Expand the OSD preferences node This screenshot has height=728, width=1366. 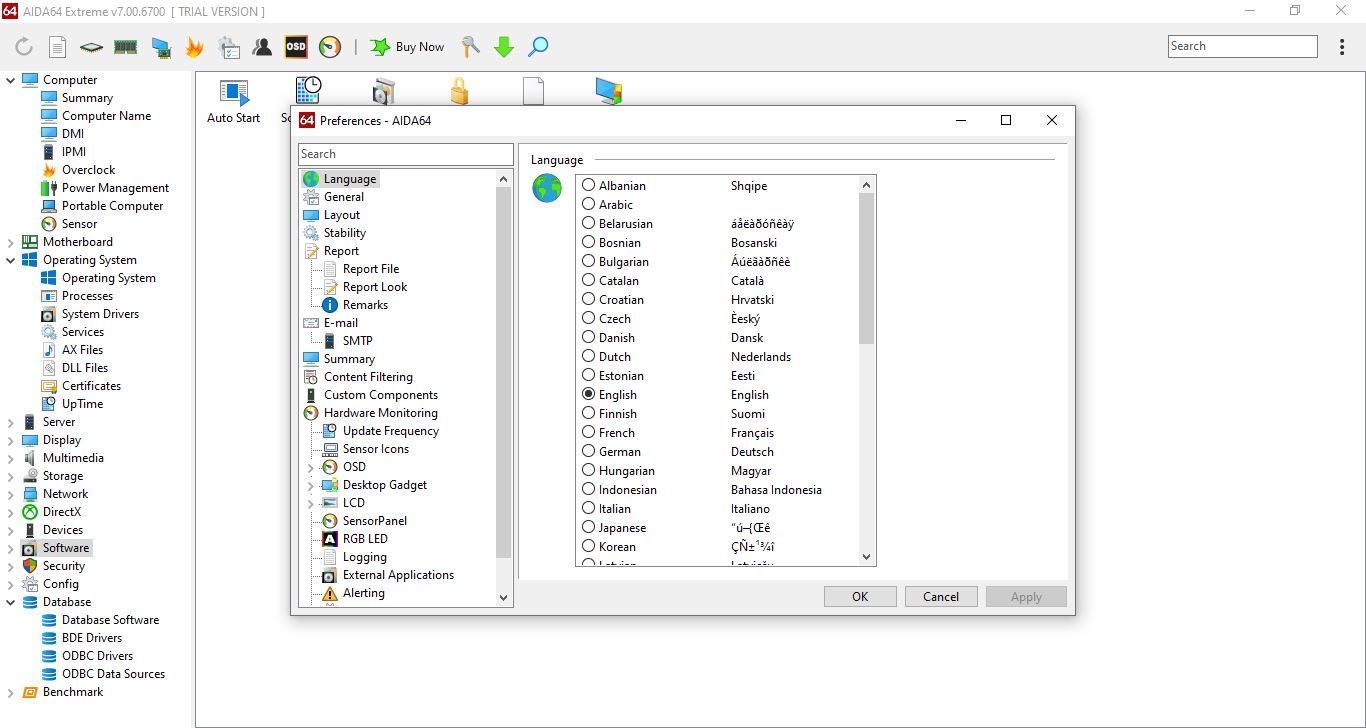(x=311, y=467)
